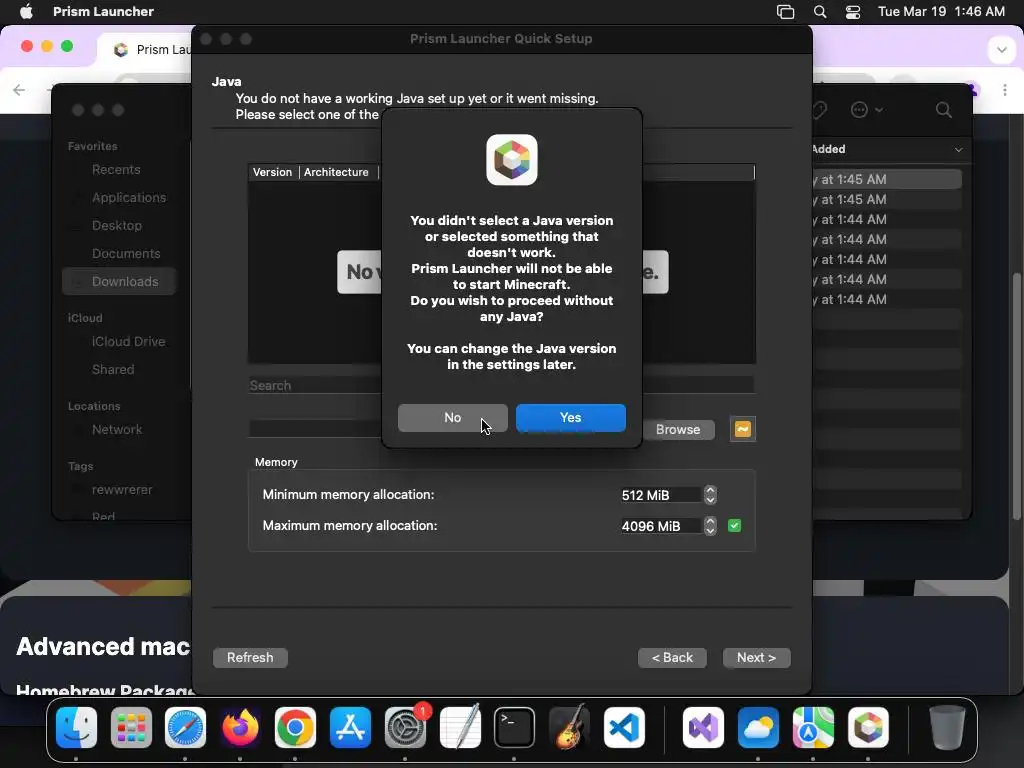Adjust the maximum memory allocation stepper

point(710,526)
